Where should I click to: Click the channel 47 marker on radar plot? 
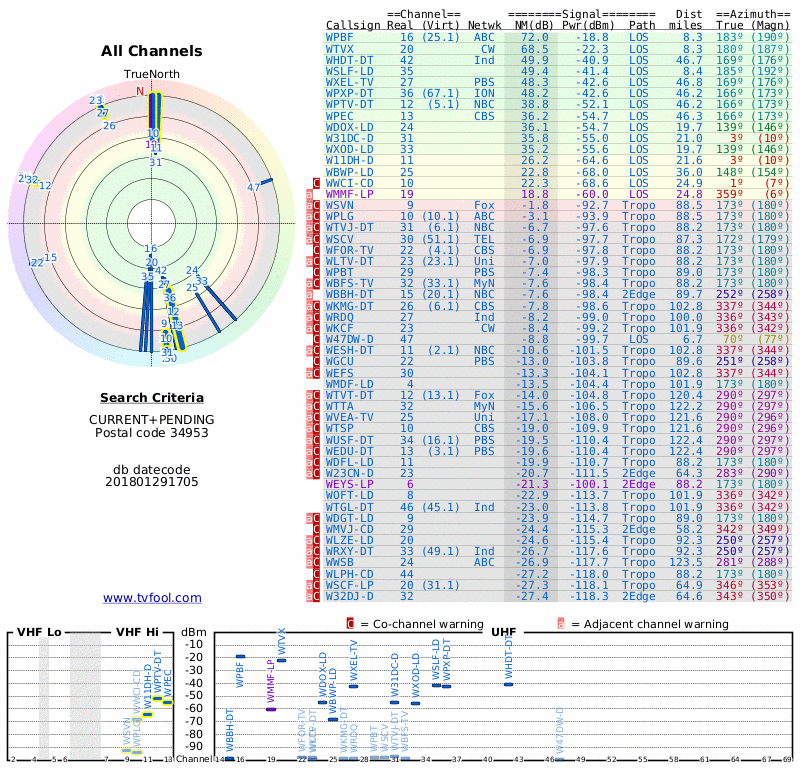[x=254, y=187]
